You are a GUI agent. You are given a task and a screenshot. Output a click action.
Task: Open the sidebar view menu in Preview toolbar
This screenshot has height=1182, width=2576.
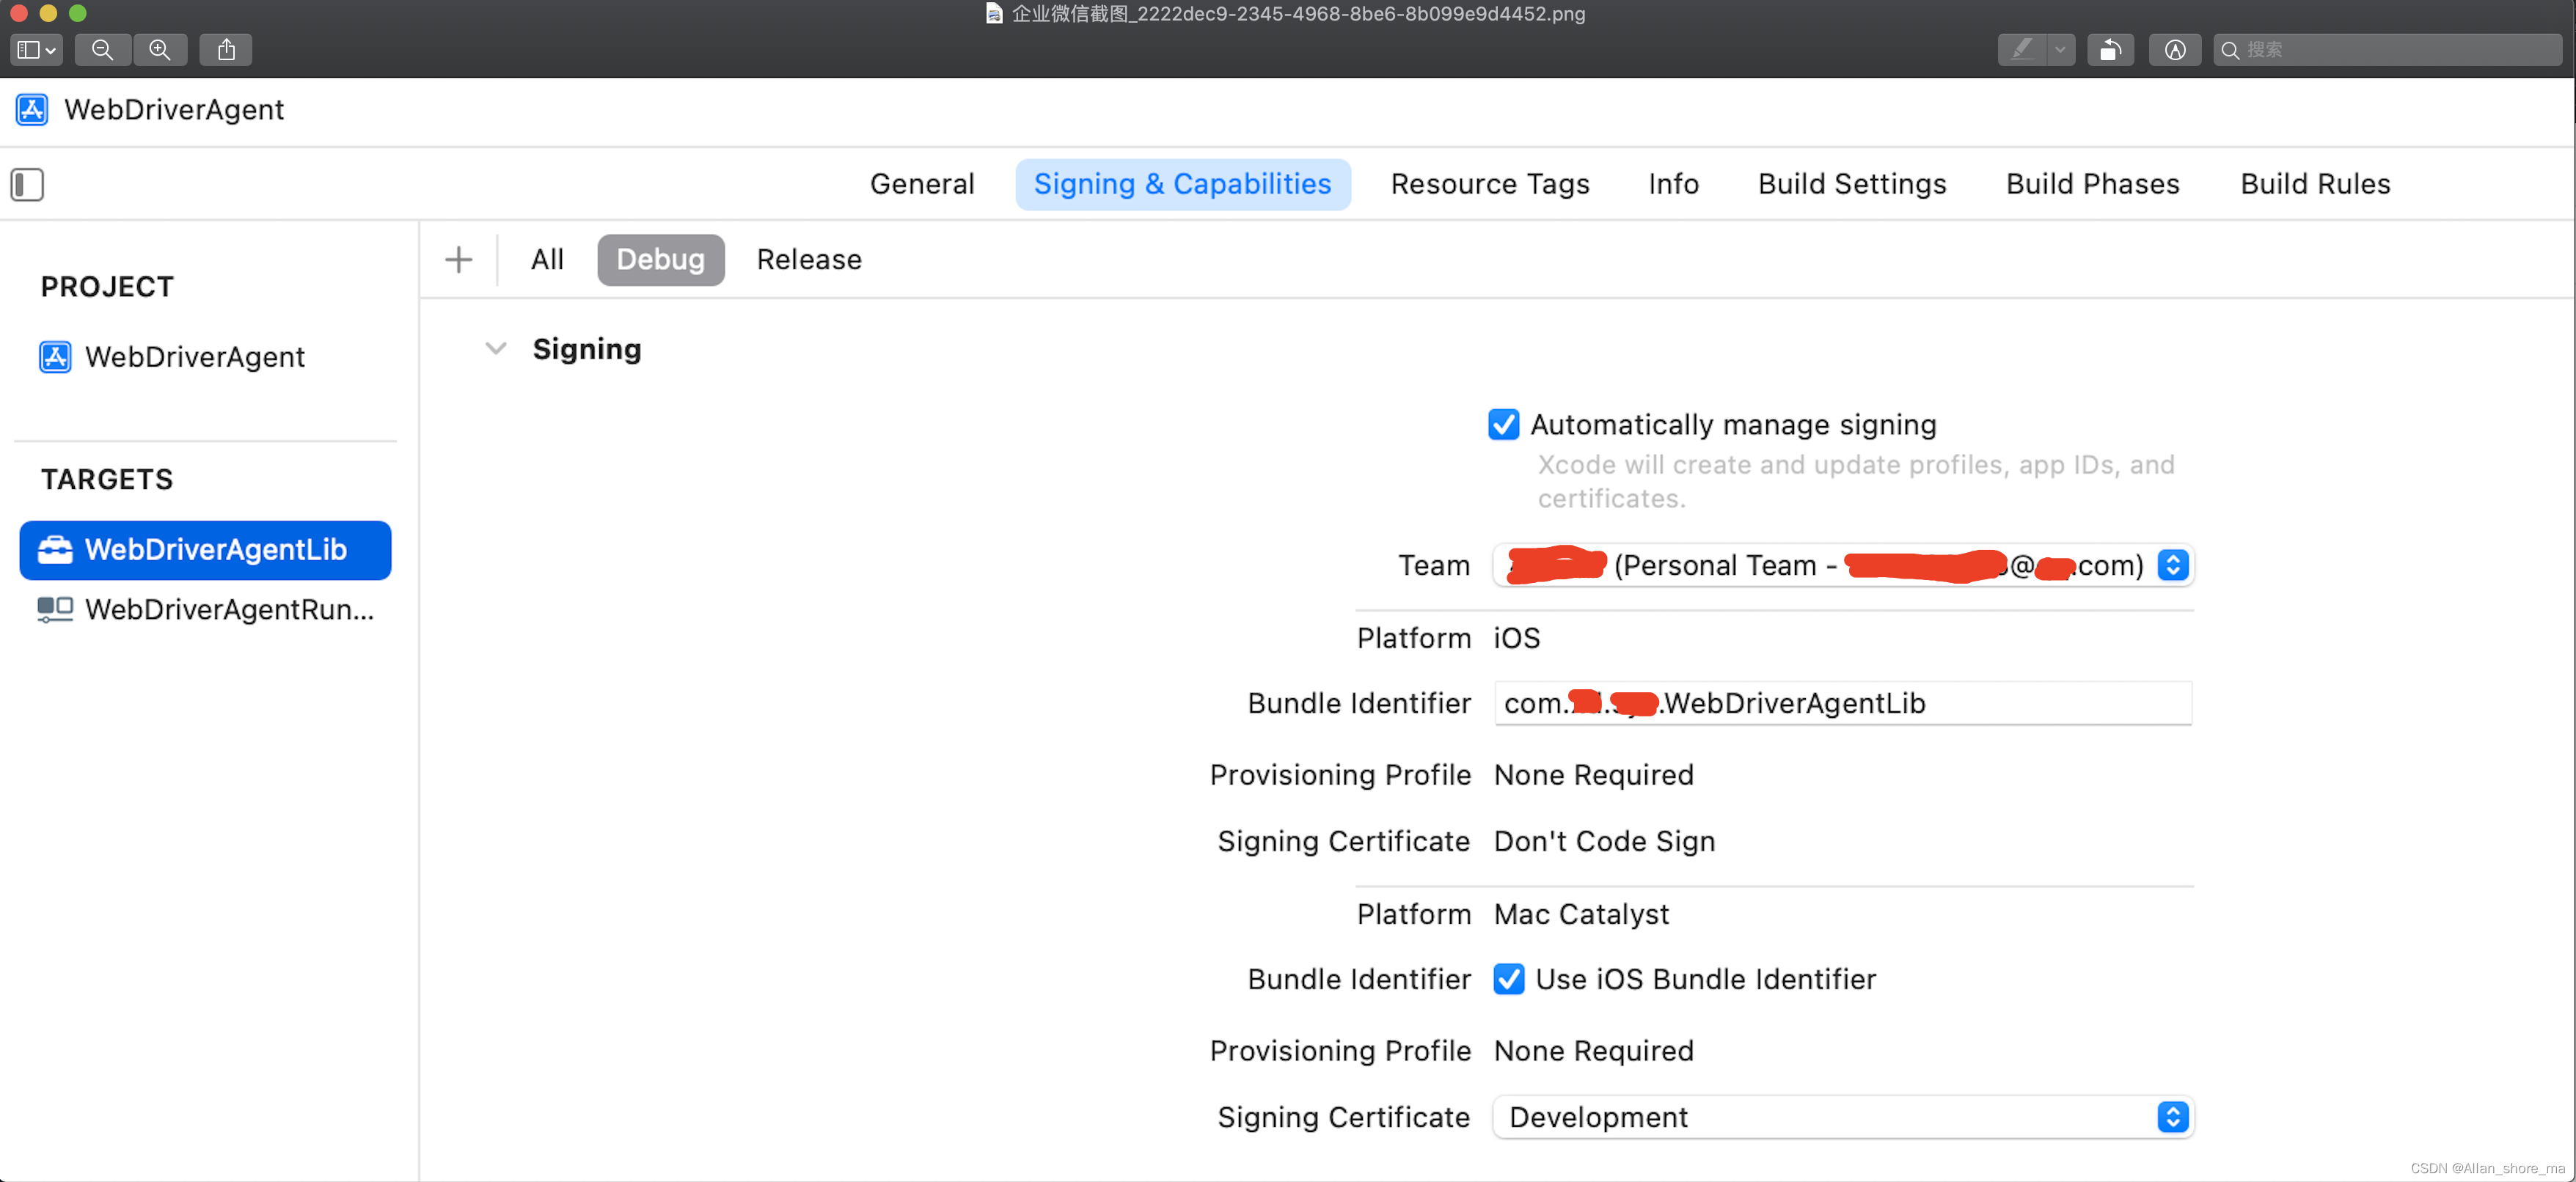[x=37, y=49]
